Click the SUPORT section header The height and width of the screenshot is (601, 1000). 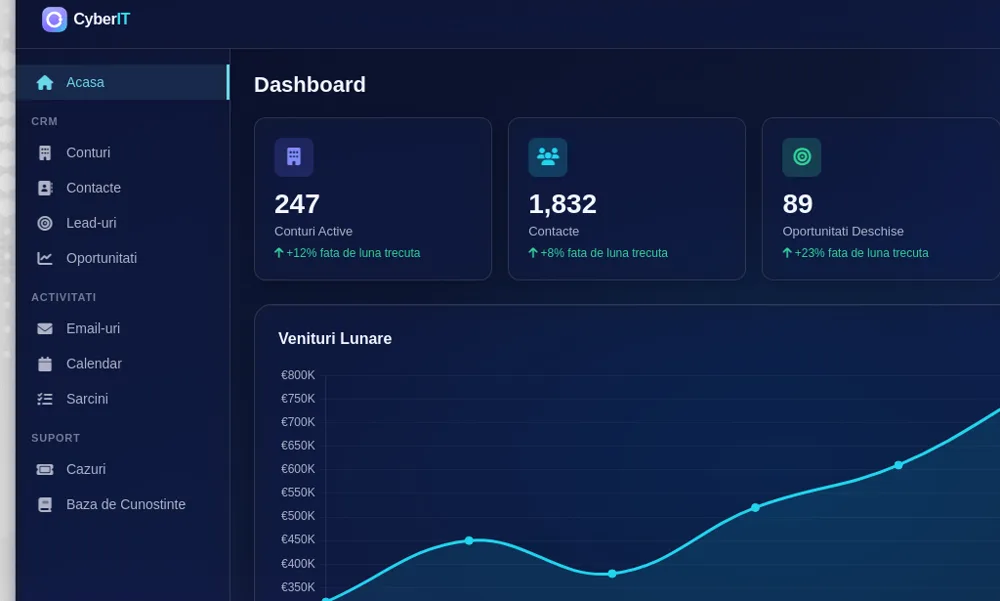click(55, 438)
